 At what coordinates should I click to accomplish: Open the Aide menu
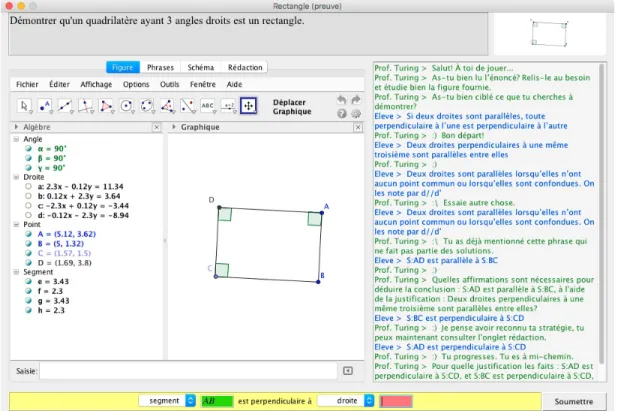(x=234, y=84)
